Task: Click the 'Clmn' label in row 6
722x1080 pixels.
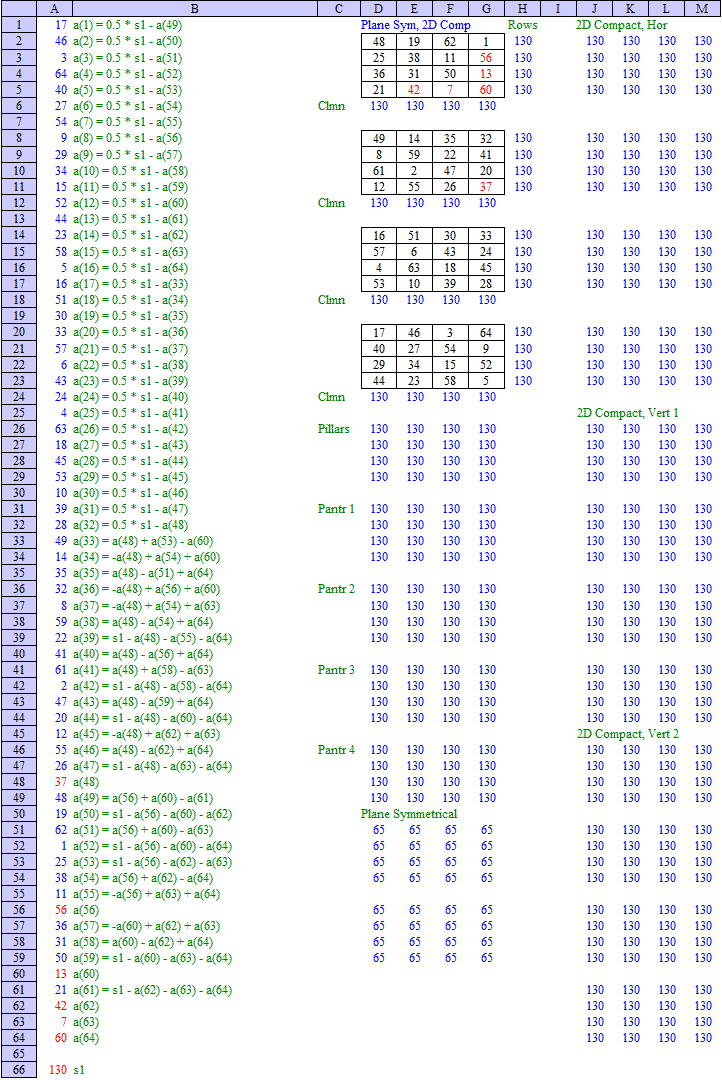Action: (x=331, y=105)
